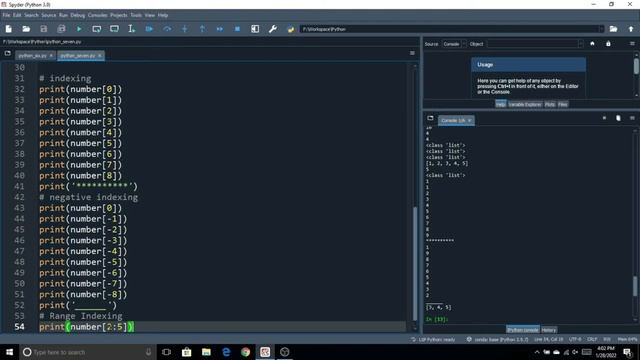Switch to the Files tab

[x=562, y=104]
